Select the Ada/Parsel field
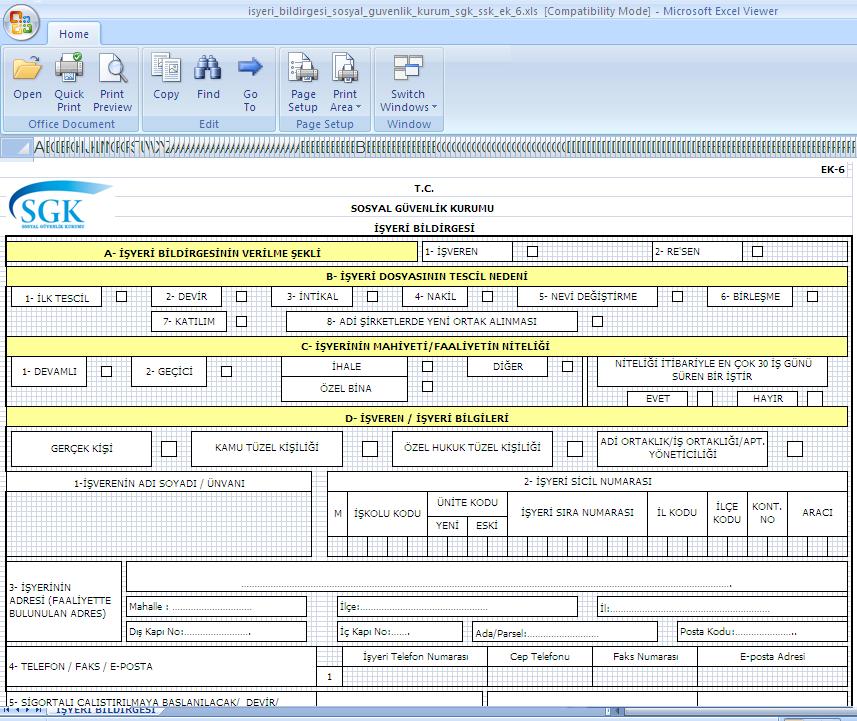 pos(565,631)
